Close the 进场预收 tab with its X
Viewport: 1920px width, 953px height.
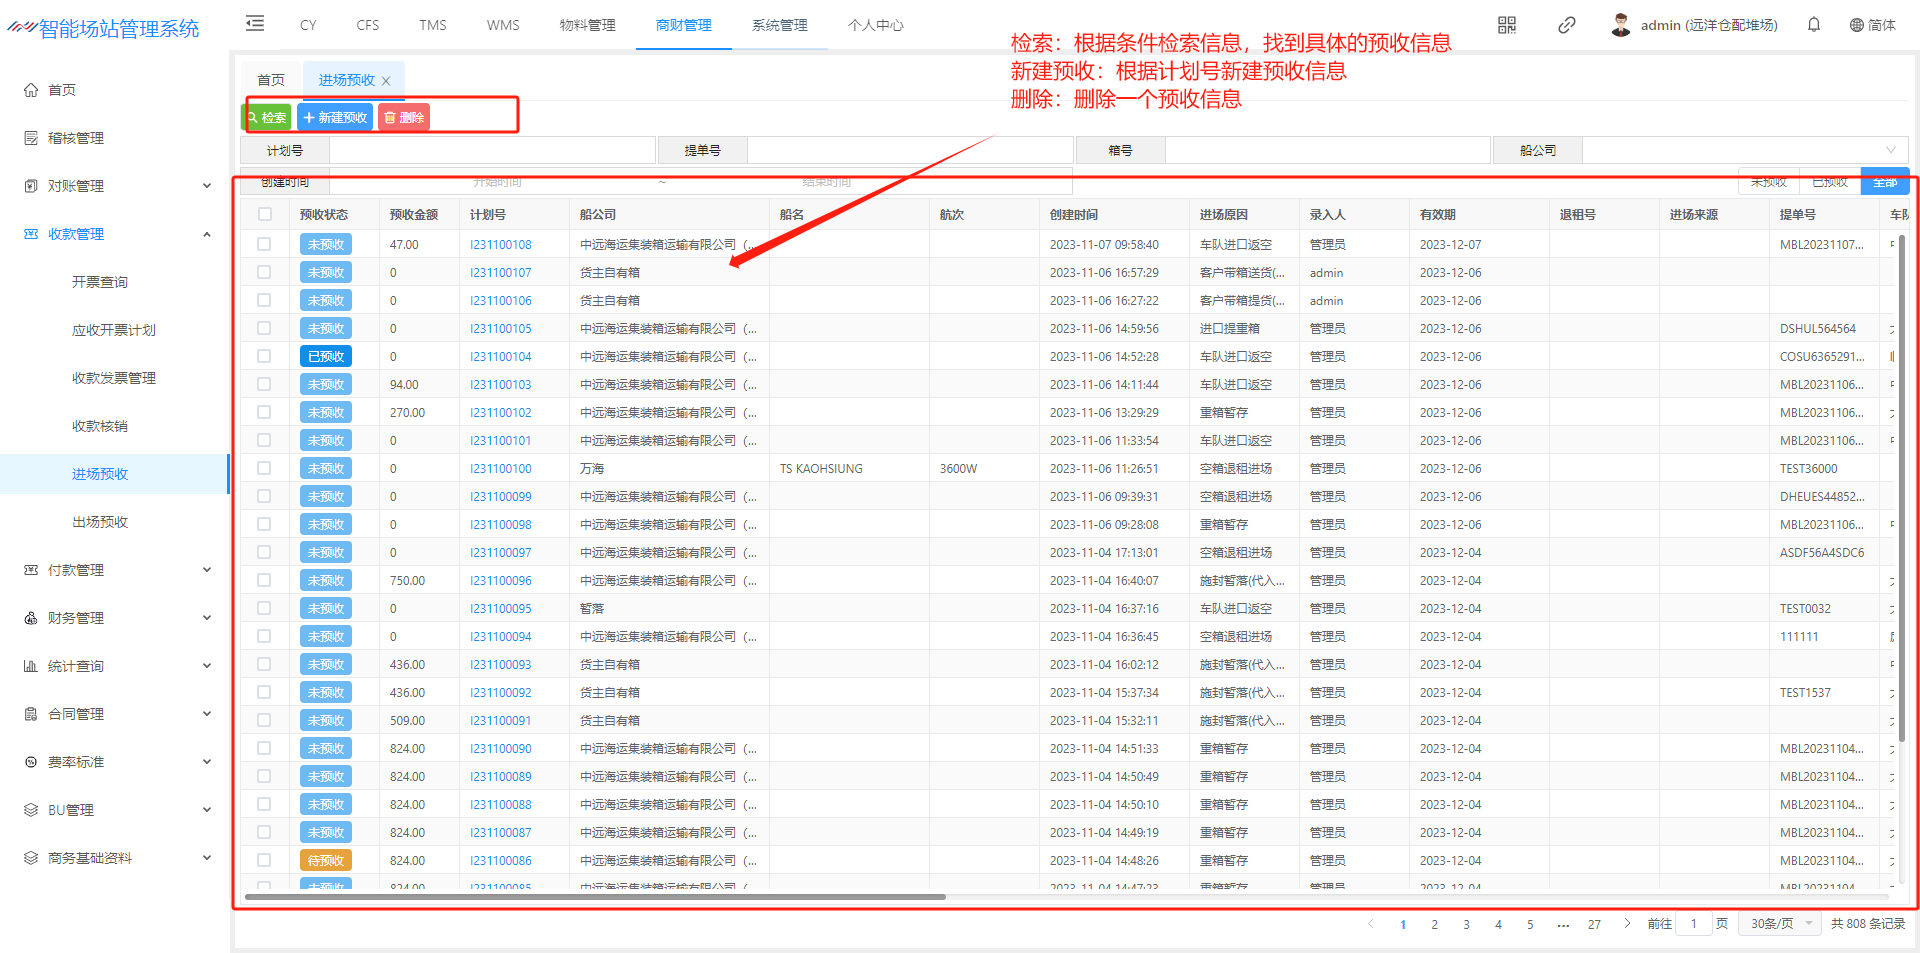(386, 81)
